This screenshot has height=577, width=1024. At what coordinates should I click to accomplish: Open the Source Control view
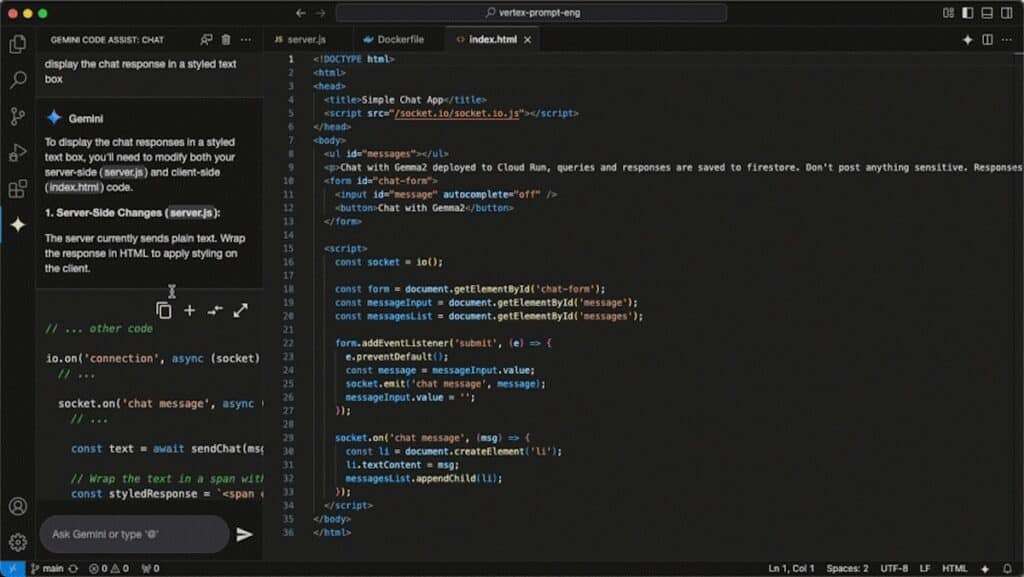pos(18,117)
